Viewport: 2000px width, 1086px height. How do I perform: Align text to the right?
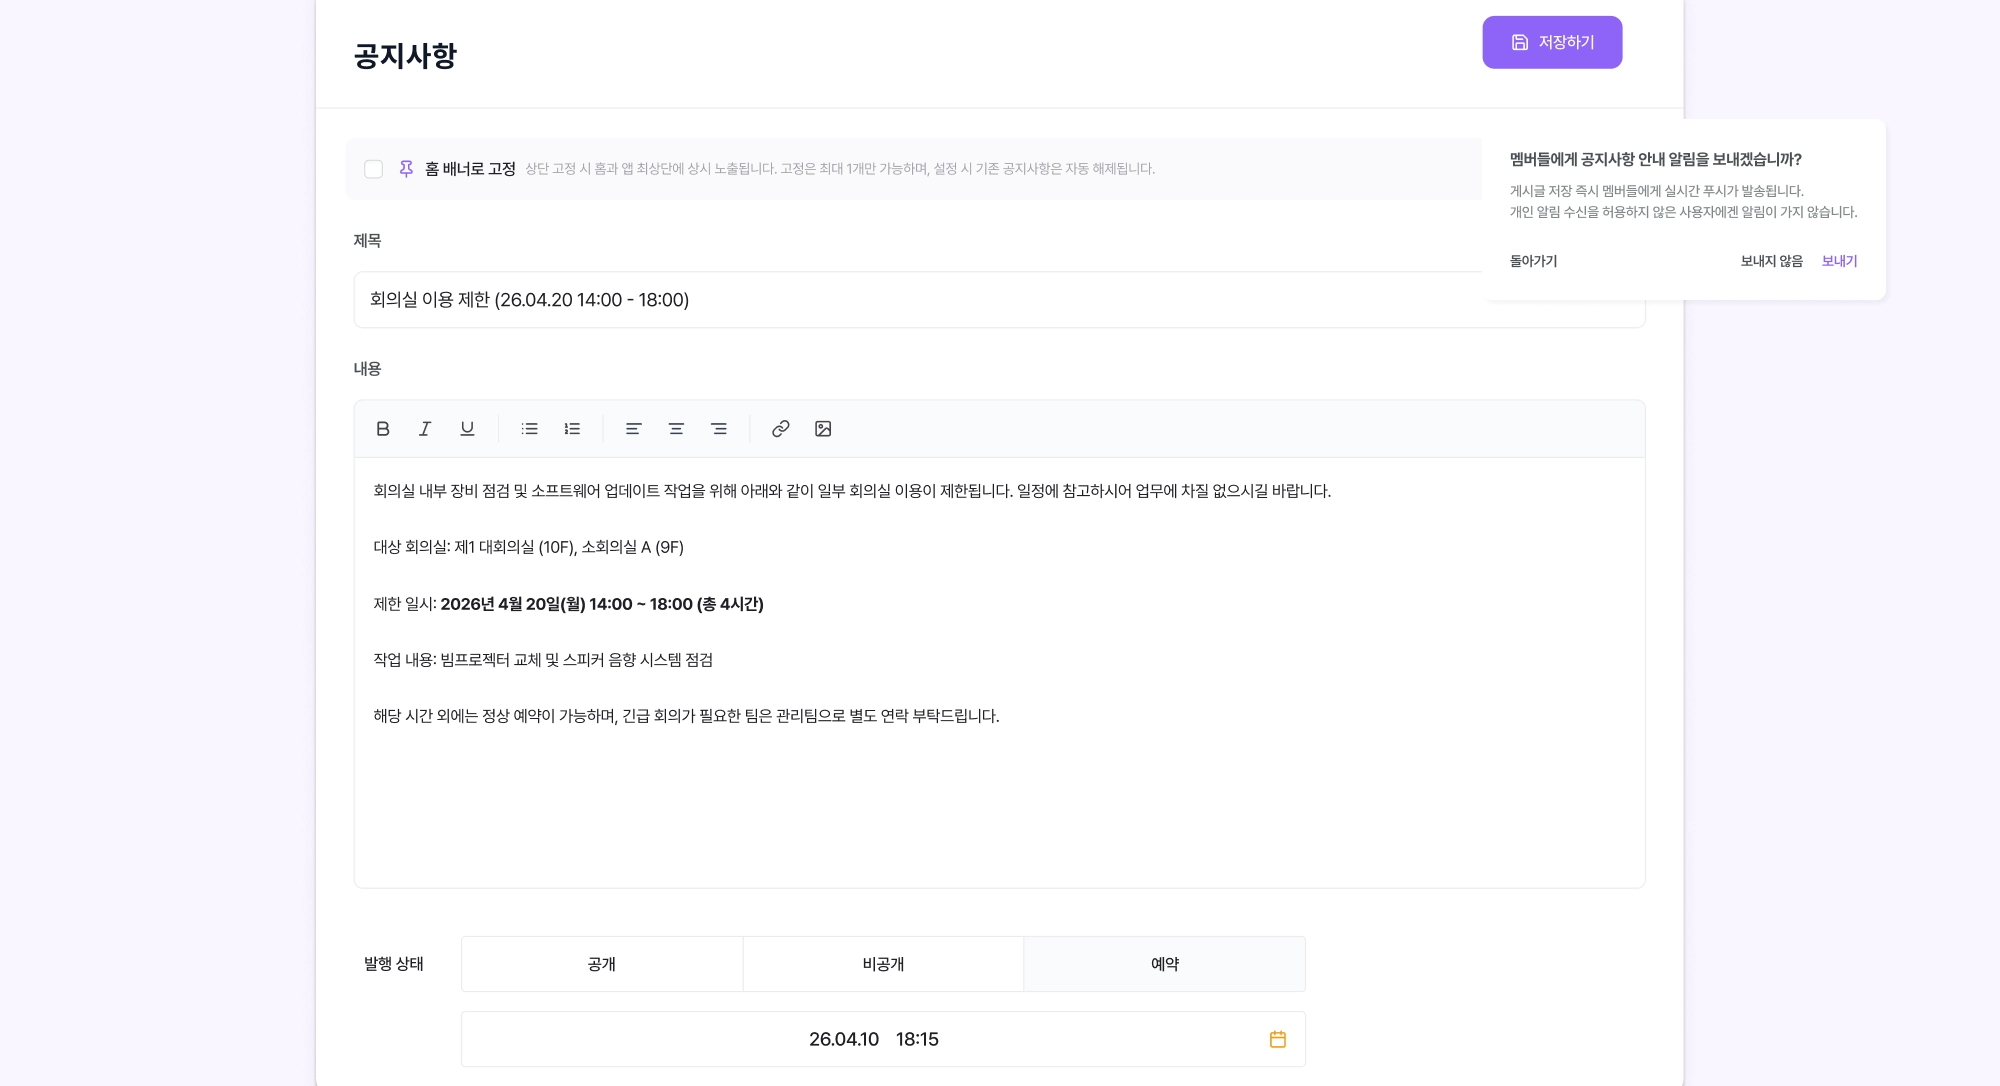click(x=719, y=429)
